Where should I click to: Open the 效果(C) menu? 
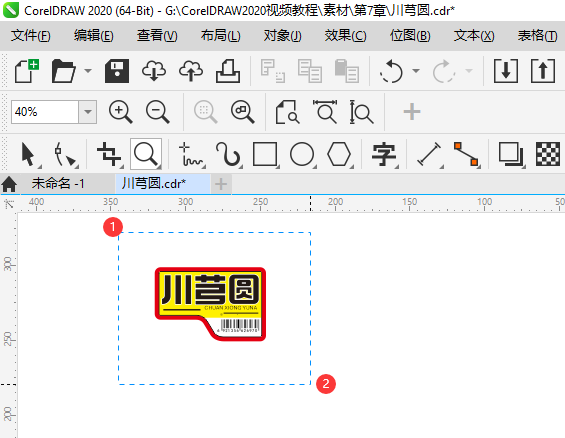pyautogui.click(x=345, y=36)
